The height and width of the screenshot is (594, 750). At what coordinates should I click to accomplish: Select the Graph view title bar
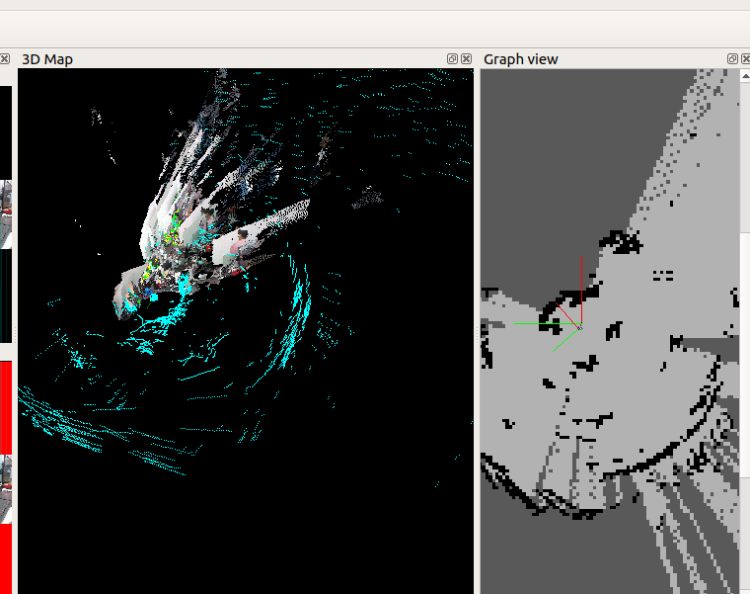pos(600,59)
